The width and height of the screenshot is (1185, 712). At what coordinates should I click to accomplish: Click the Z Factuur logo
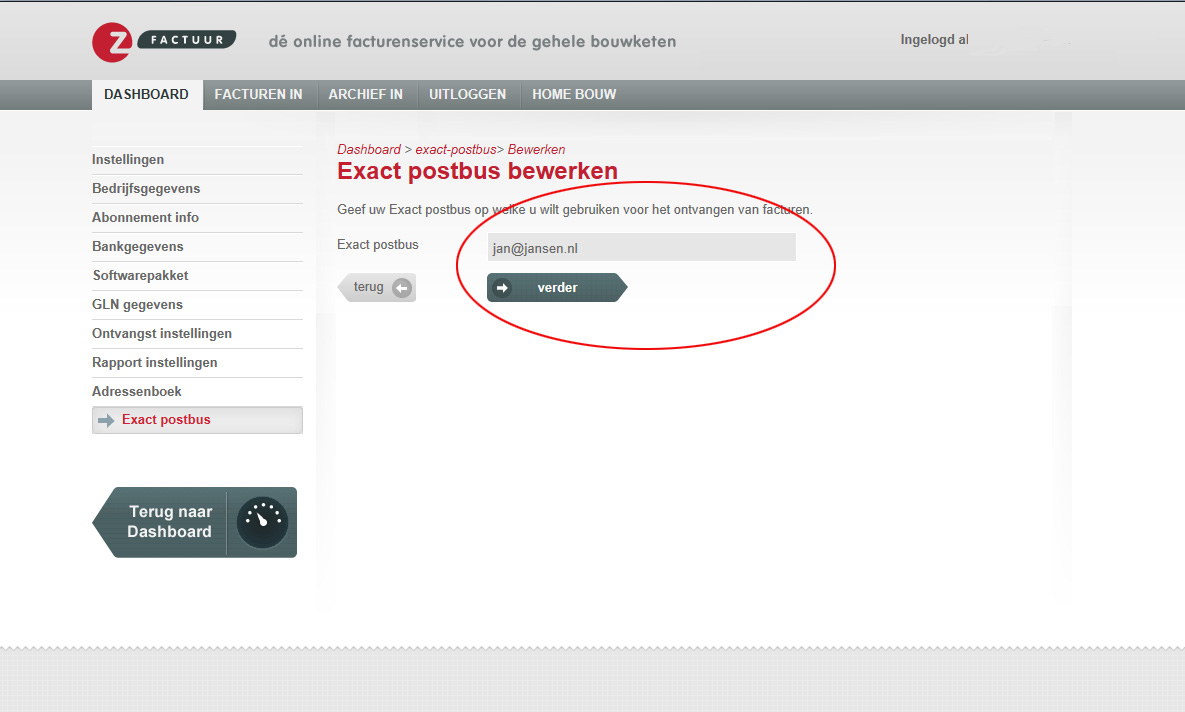pos(164,42)
